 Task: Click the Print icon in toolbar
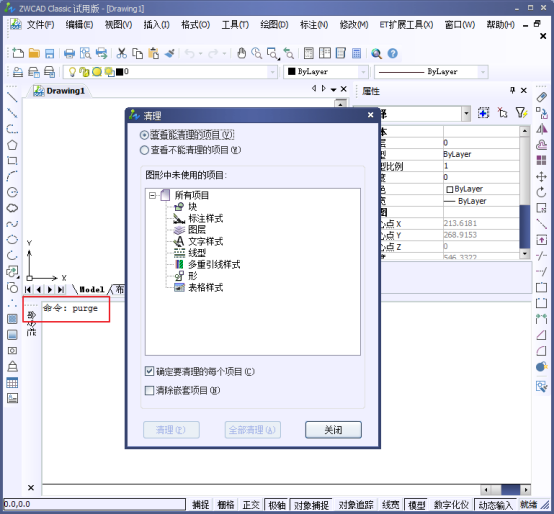click(69, 54)
